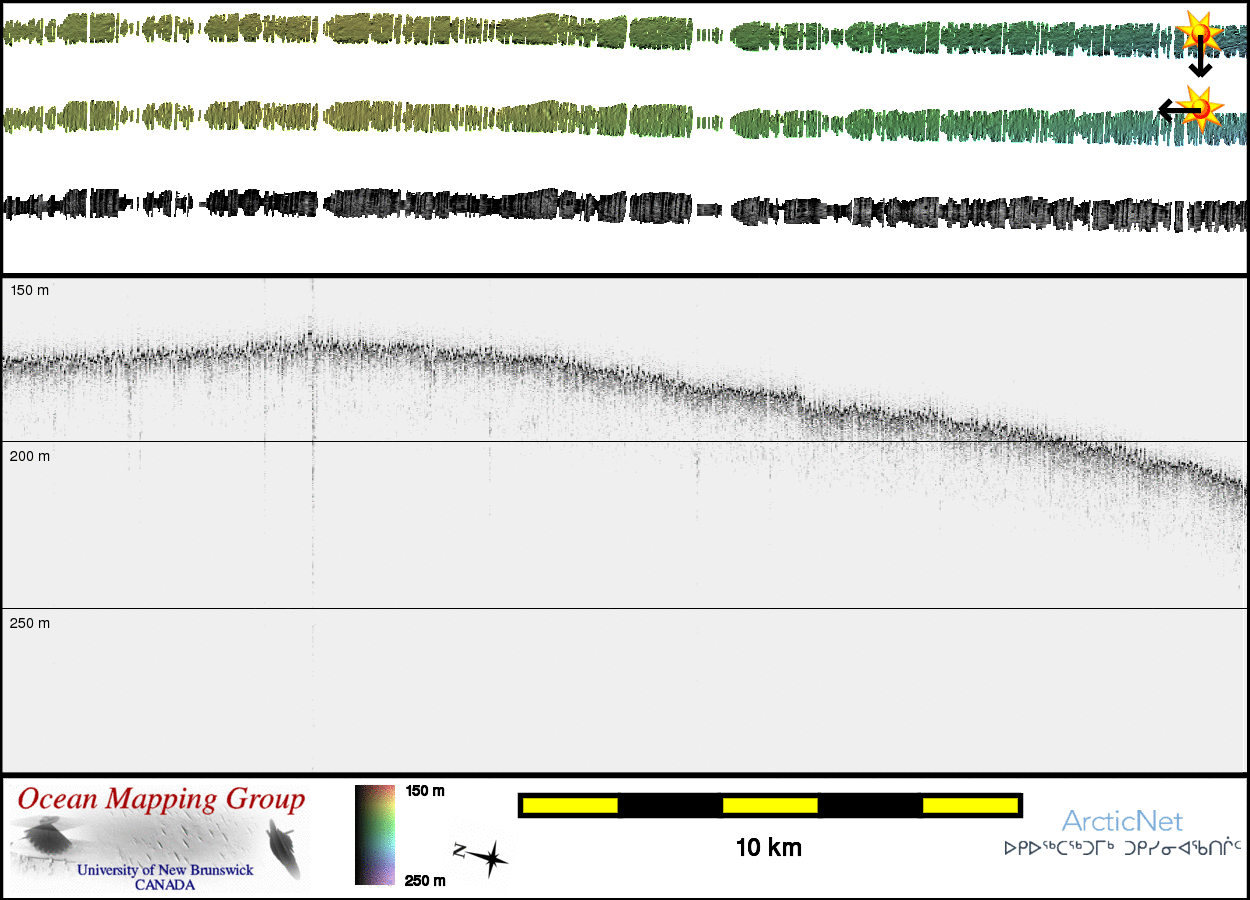The height and width of the screenshot is (900, 1250).
Task: Open the Ocean Mapping Group title
Action: 161,799
